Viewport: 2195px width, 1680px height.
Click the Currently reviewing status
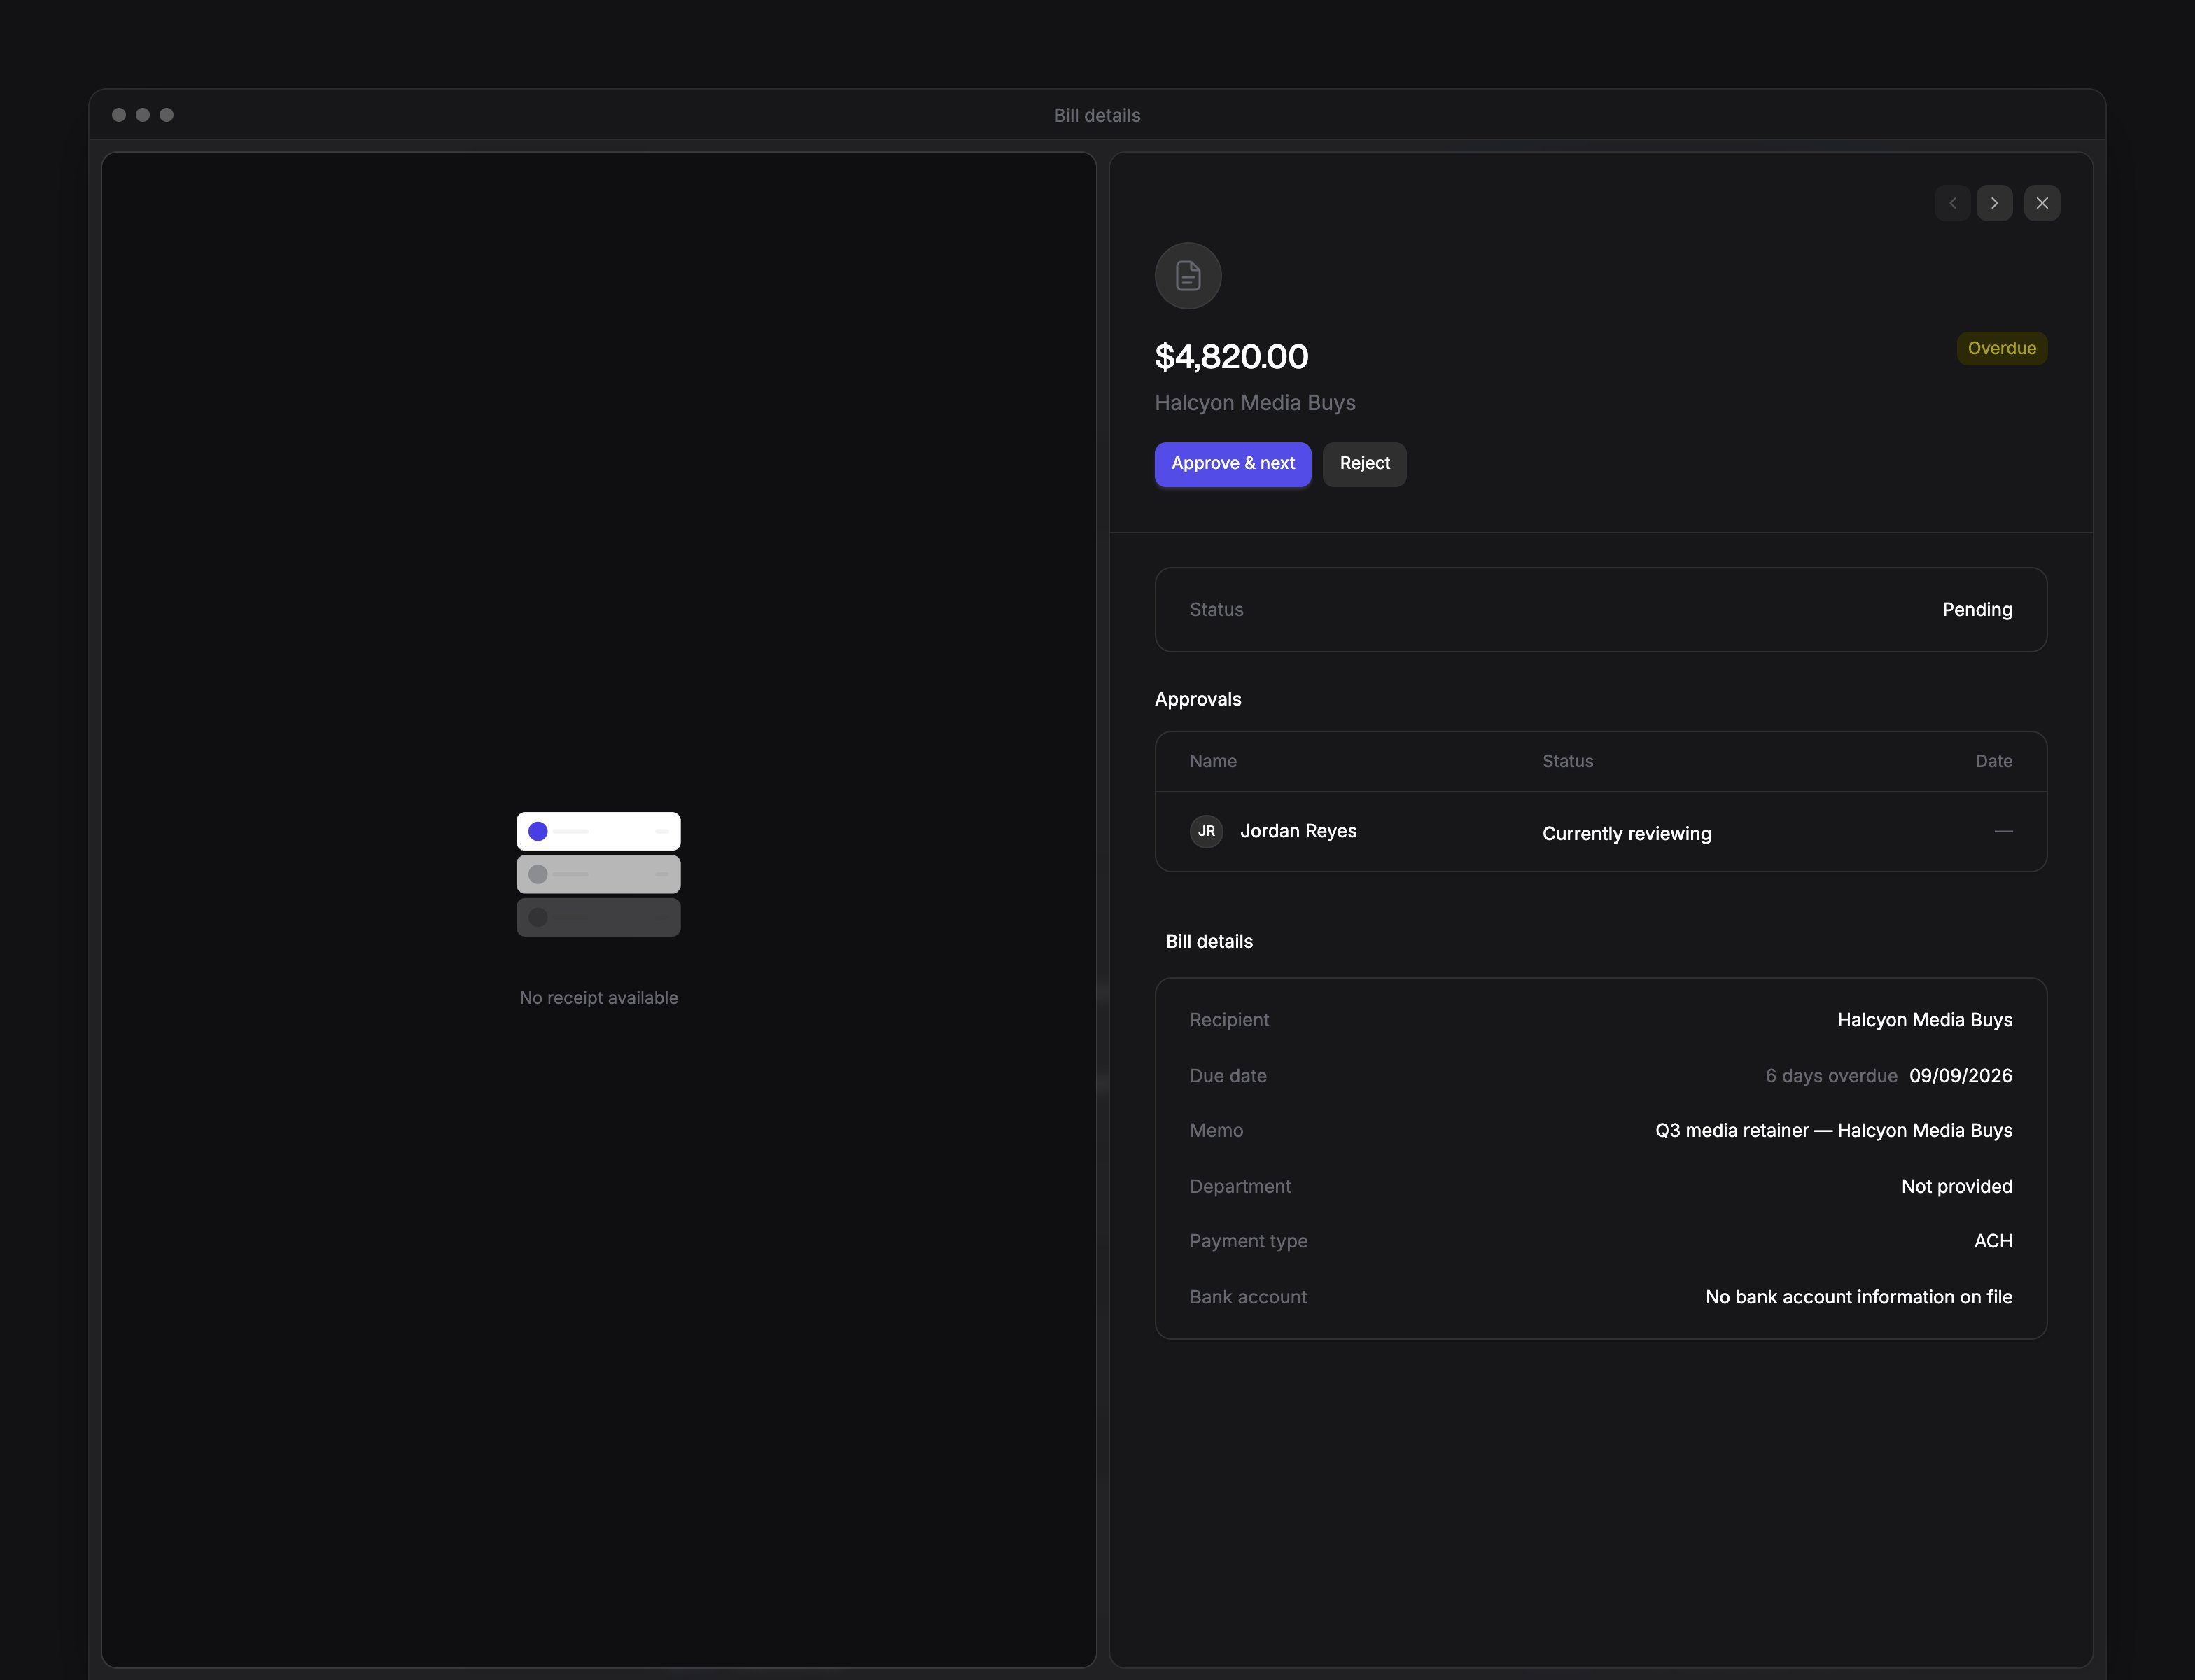[1627, 834]
